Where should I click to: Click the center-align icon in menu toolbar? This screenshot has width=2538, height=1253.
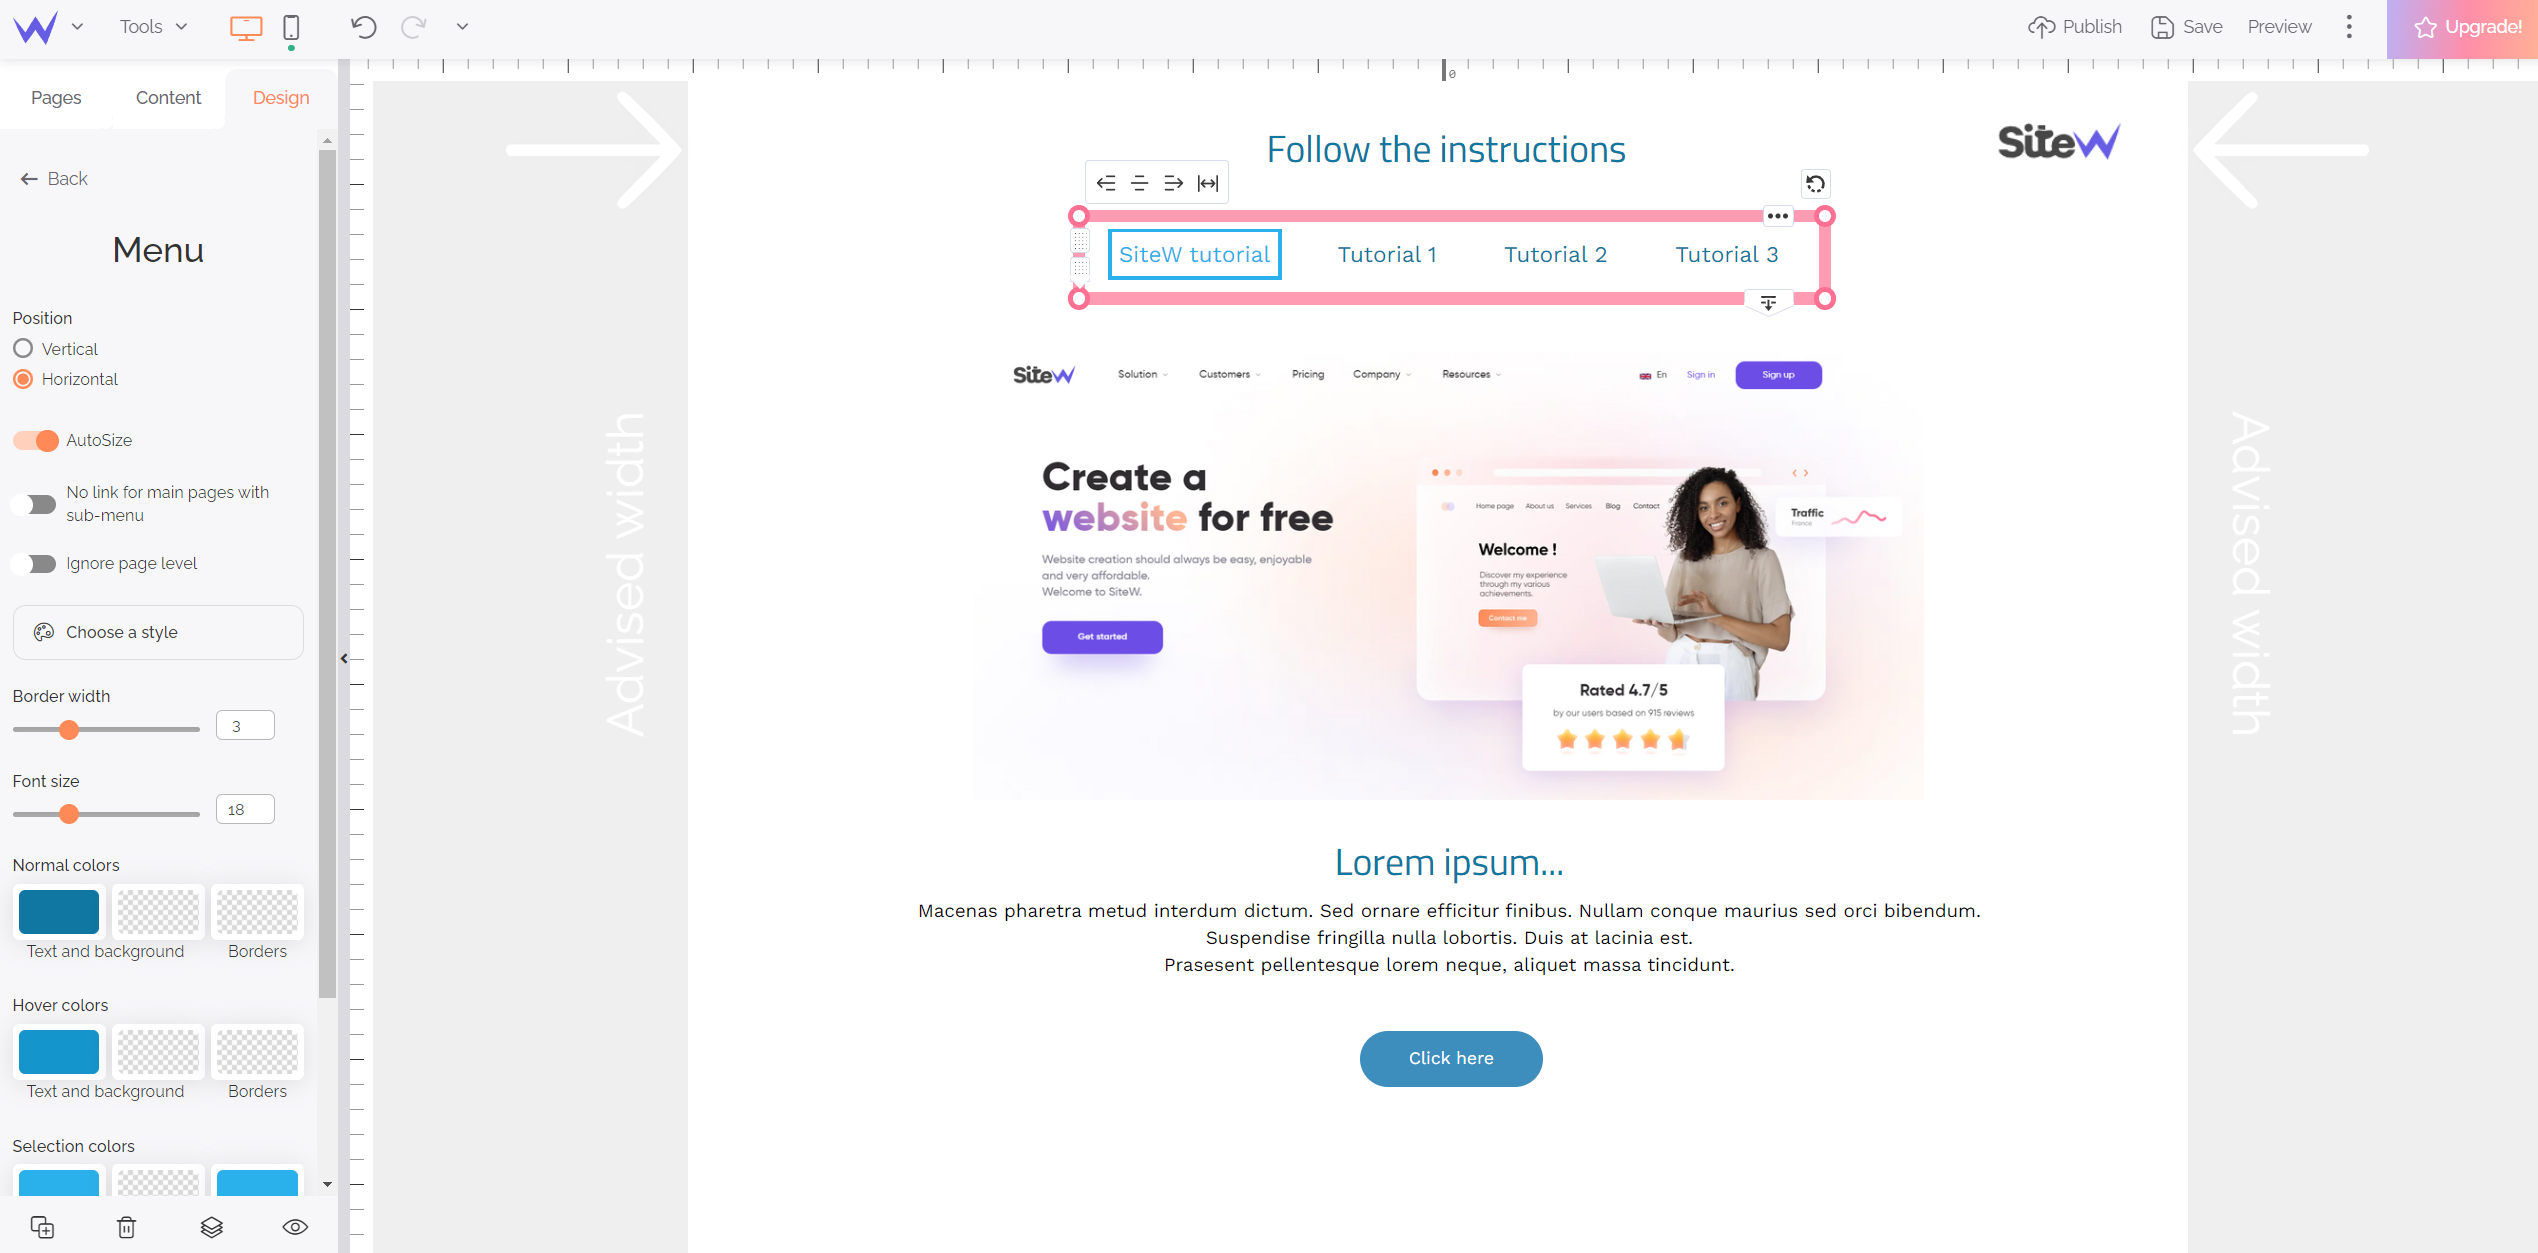tap(1140, 181)
